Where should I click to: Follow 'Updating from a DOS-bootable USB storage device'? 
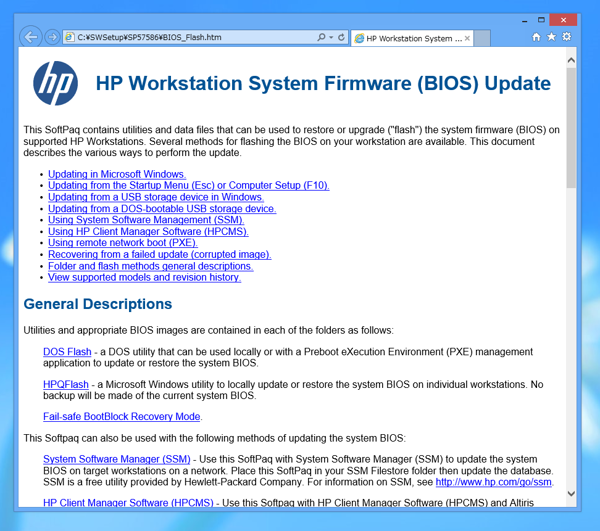pyautogui.click(x=162, y=208)
